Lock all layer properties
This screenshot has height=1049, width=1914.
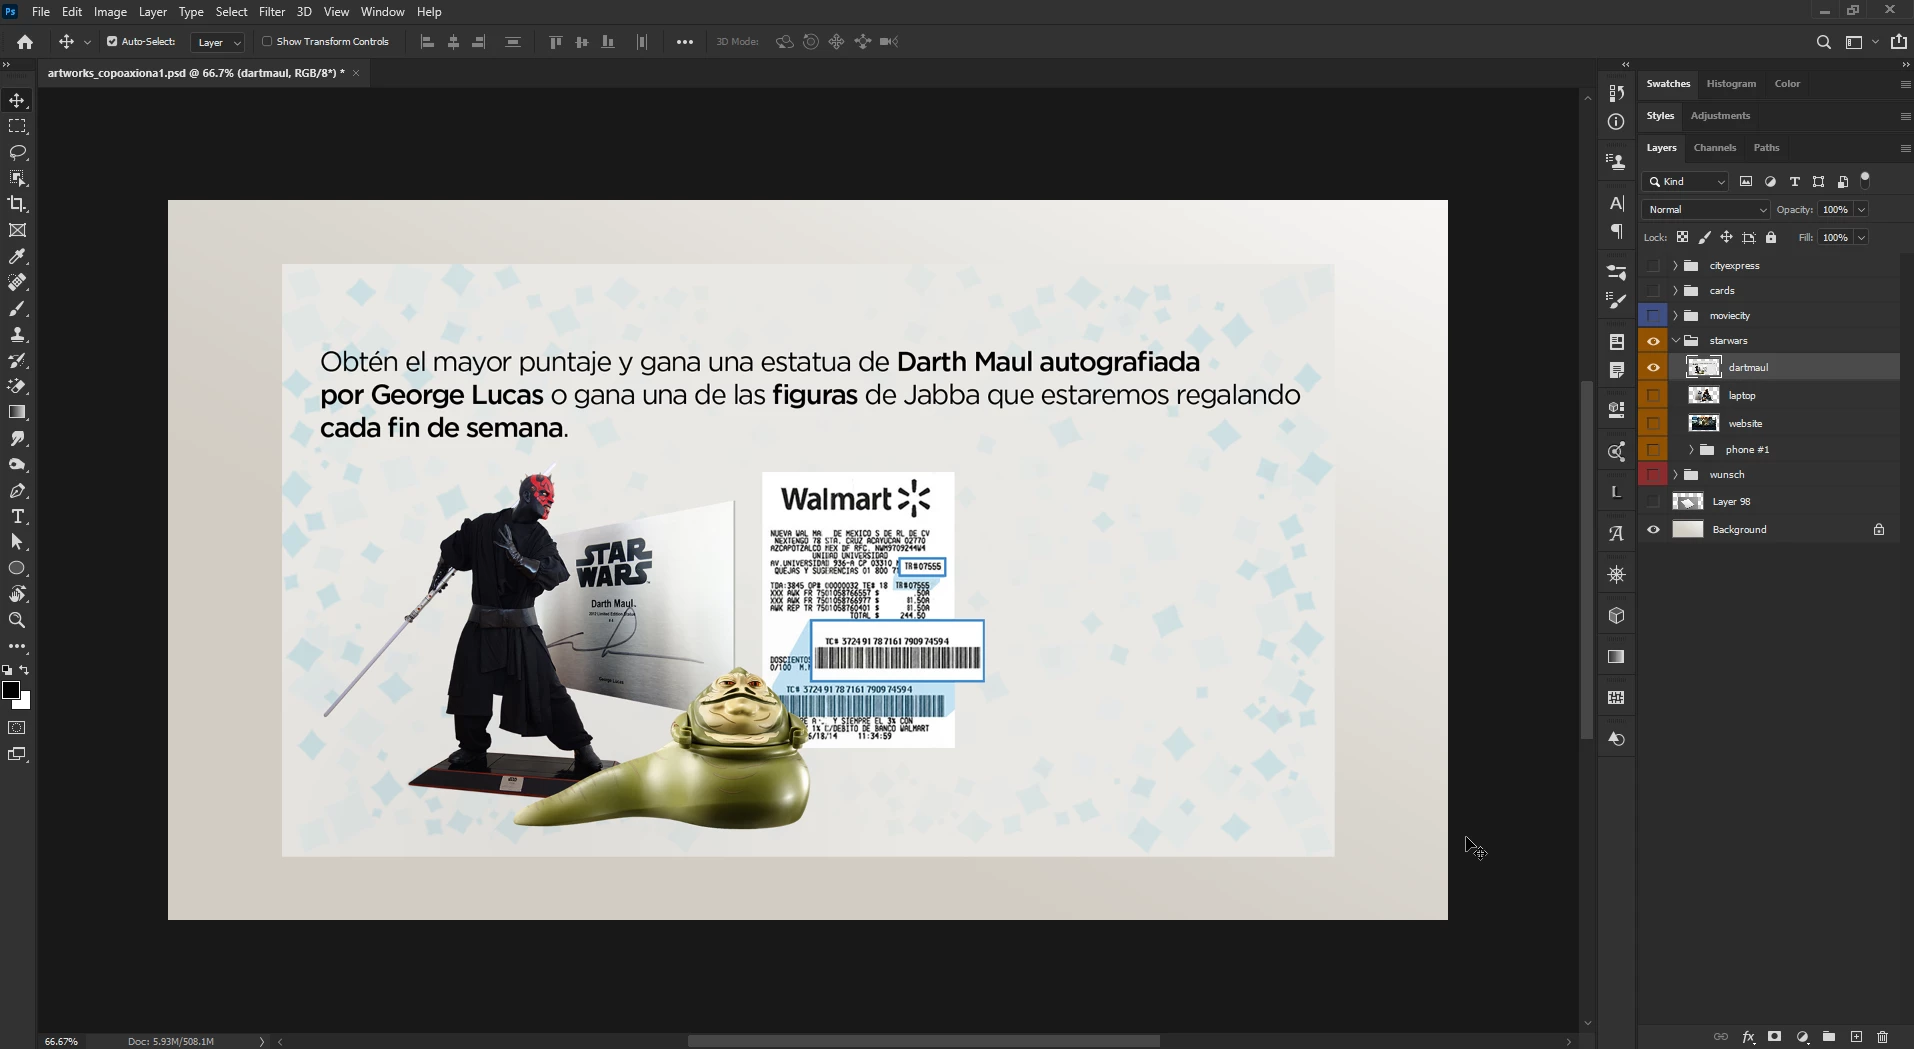[x=1771, y=238]
